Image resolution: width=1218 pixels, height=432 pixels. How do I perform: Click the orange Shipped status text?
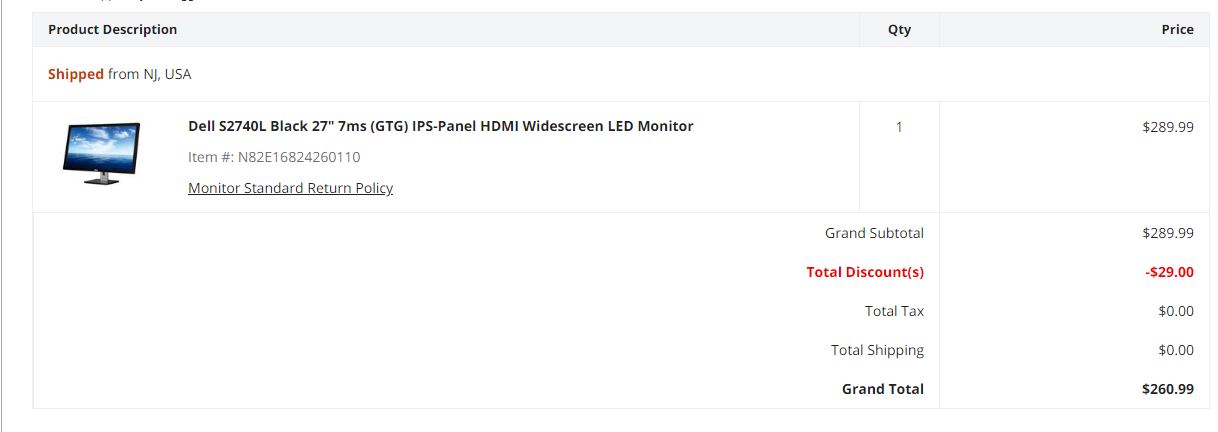[x=76, y=74]
